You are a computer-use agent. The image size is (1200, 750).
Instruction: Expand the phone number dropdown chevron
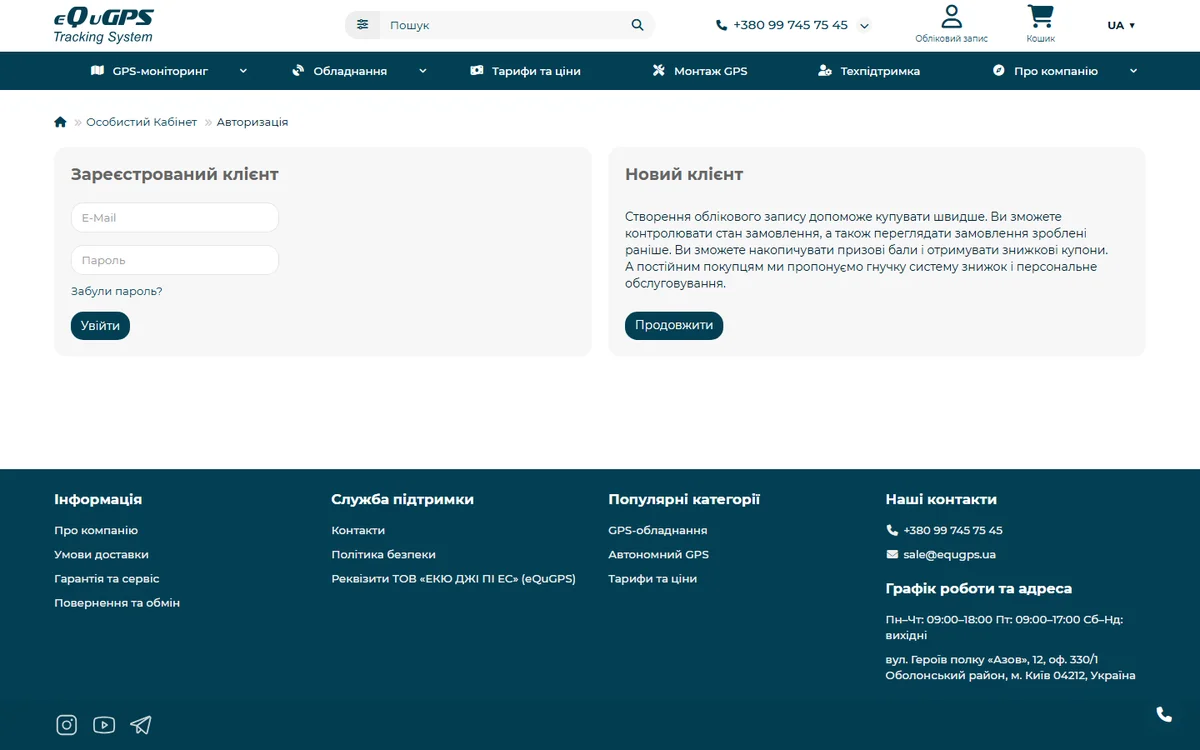(865, 26)
